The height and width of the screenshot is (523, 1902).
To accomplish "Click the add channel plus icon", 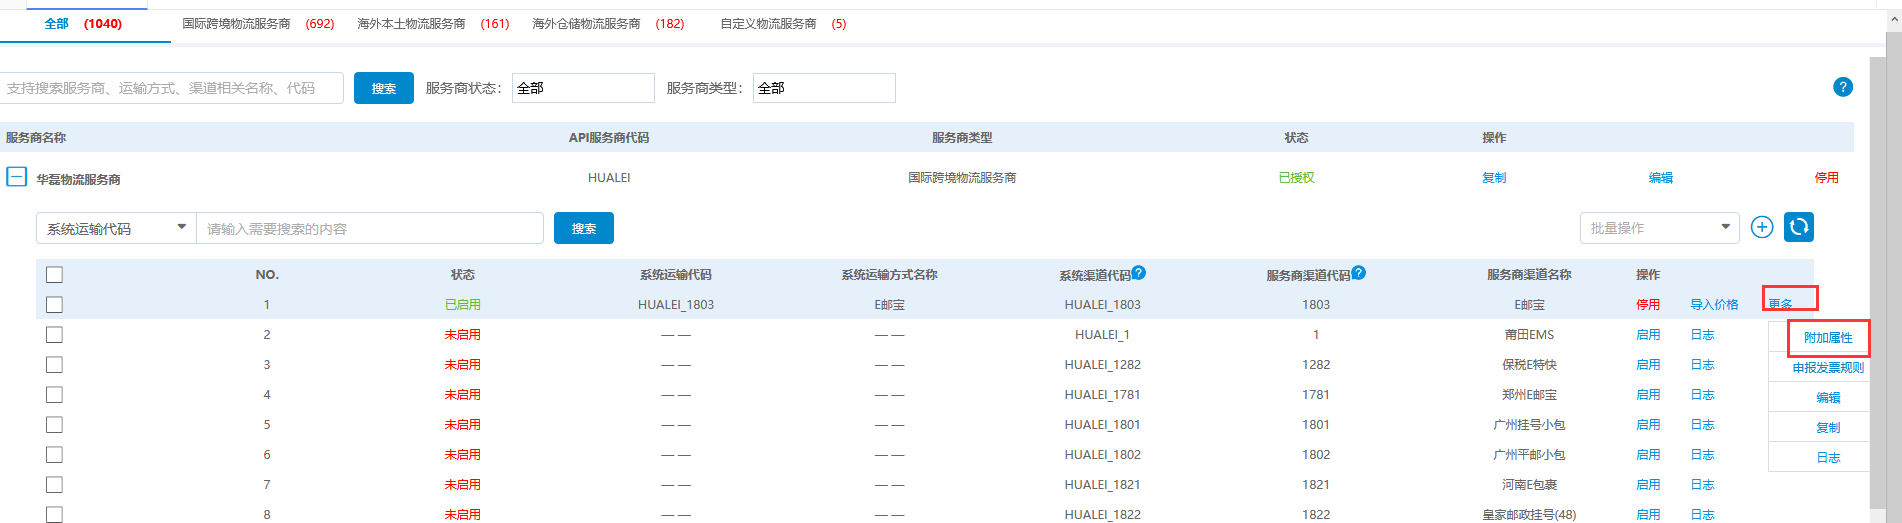I will pyautogui.click(x=1762, y=228).
